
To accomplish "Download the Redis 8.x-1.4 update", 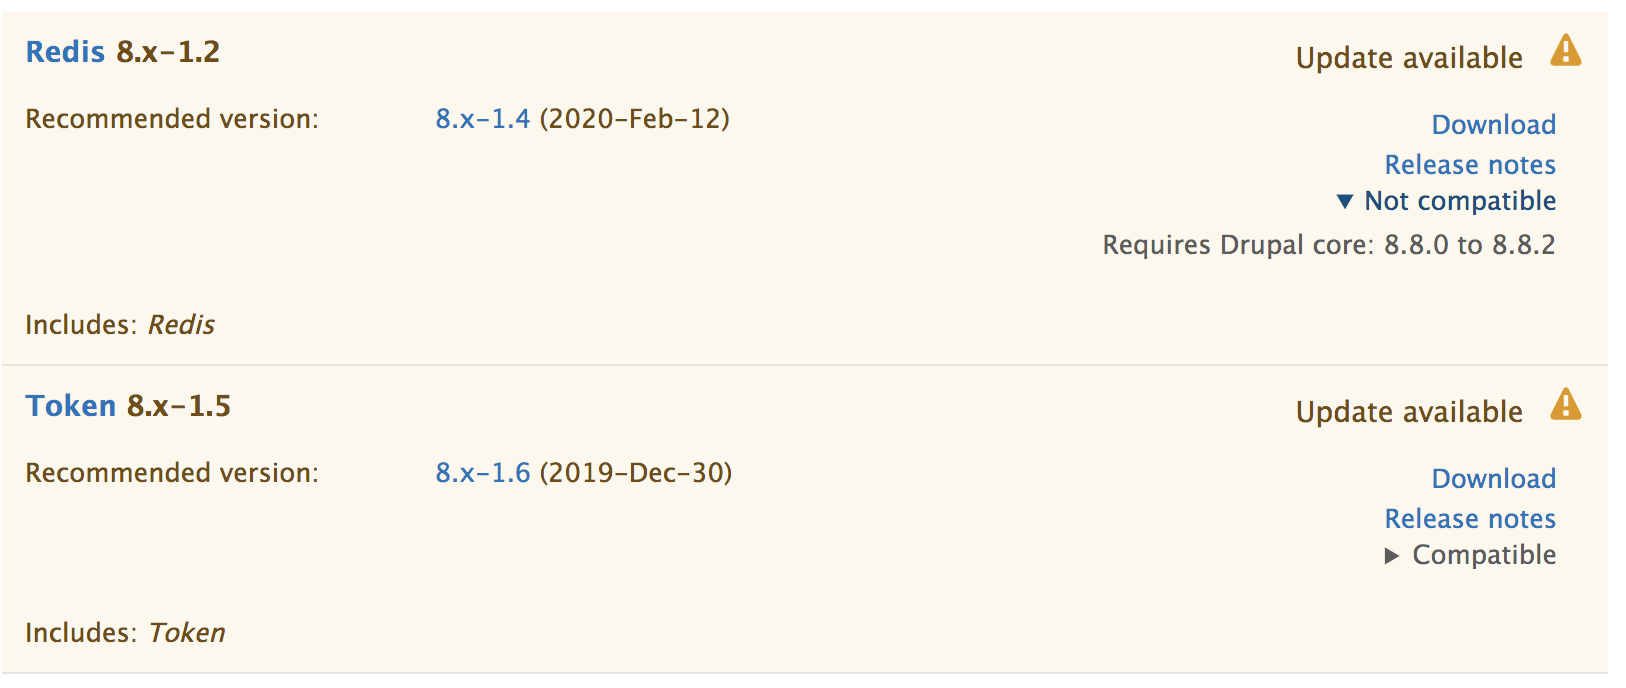I will (x=1494, y=125).
